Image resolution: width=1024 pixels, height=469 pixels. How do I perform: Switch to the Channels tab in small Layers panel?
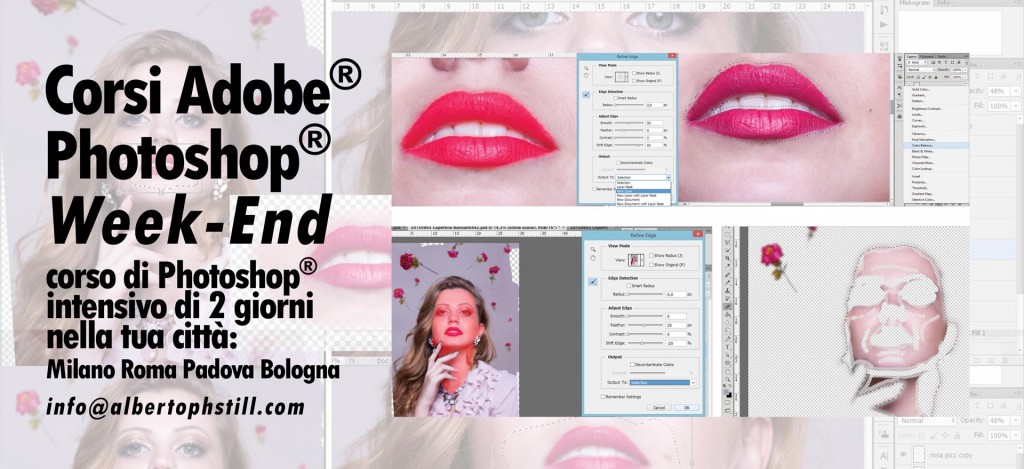coord(927,56)
